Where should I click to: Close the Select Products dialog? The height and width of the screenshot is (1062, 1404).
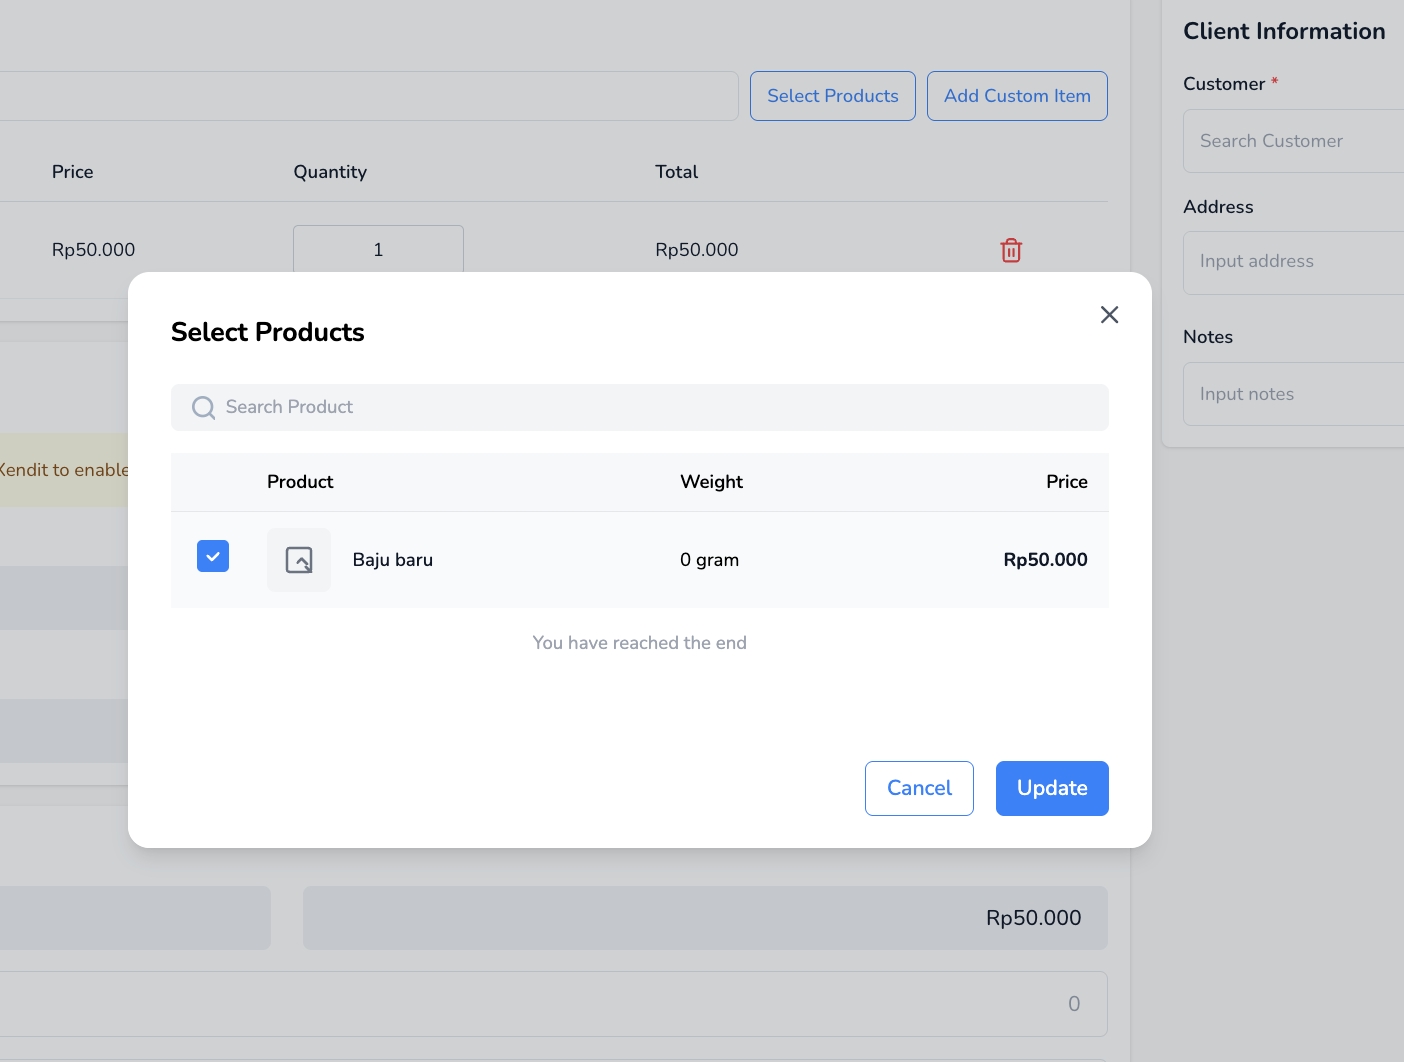click(1109, 315)
